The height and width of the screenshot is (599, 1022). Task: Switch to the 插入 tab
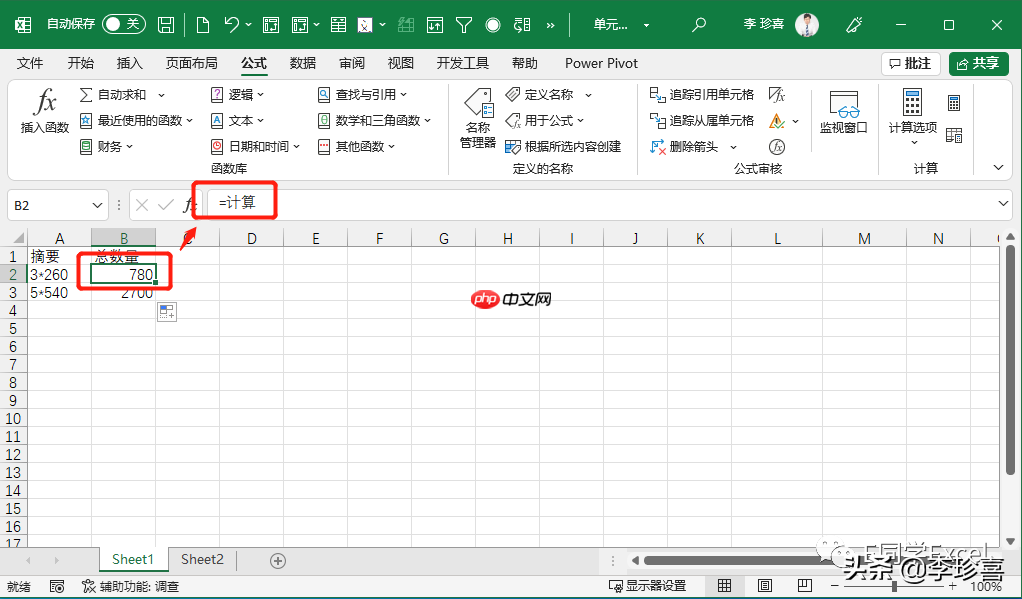pos(130,63)
